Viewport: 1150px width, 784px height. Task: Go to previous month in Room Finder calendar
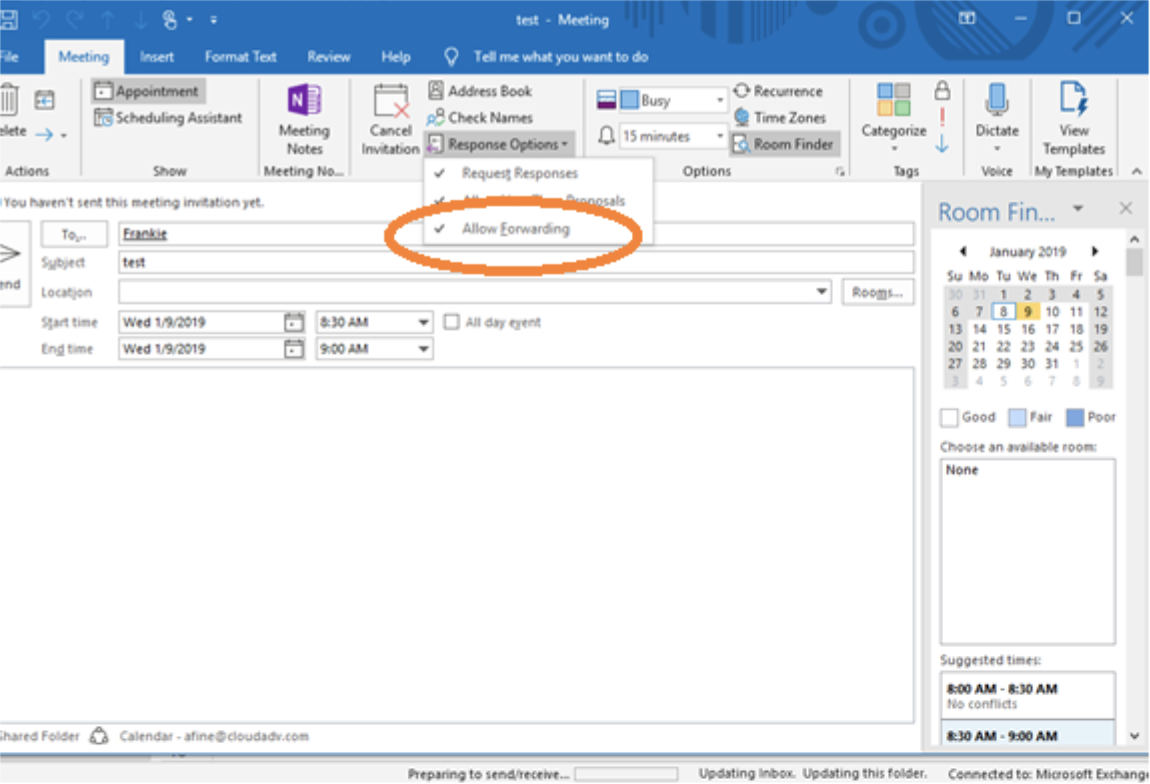[962, 252]
